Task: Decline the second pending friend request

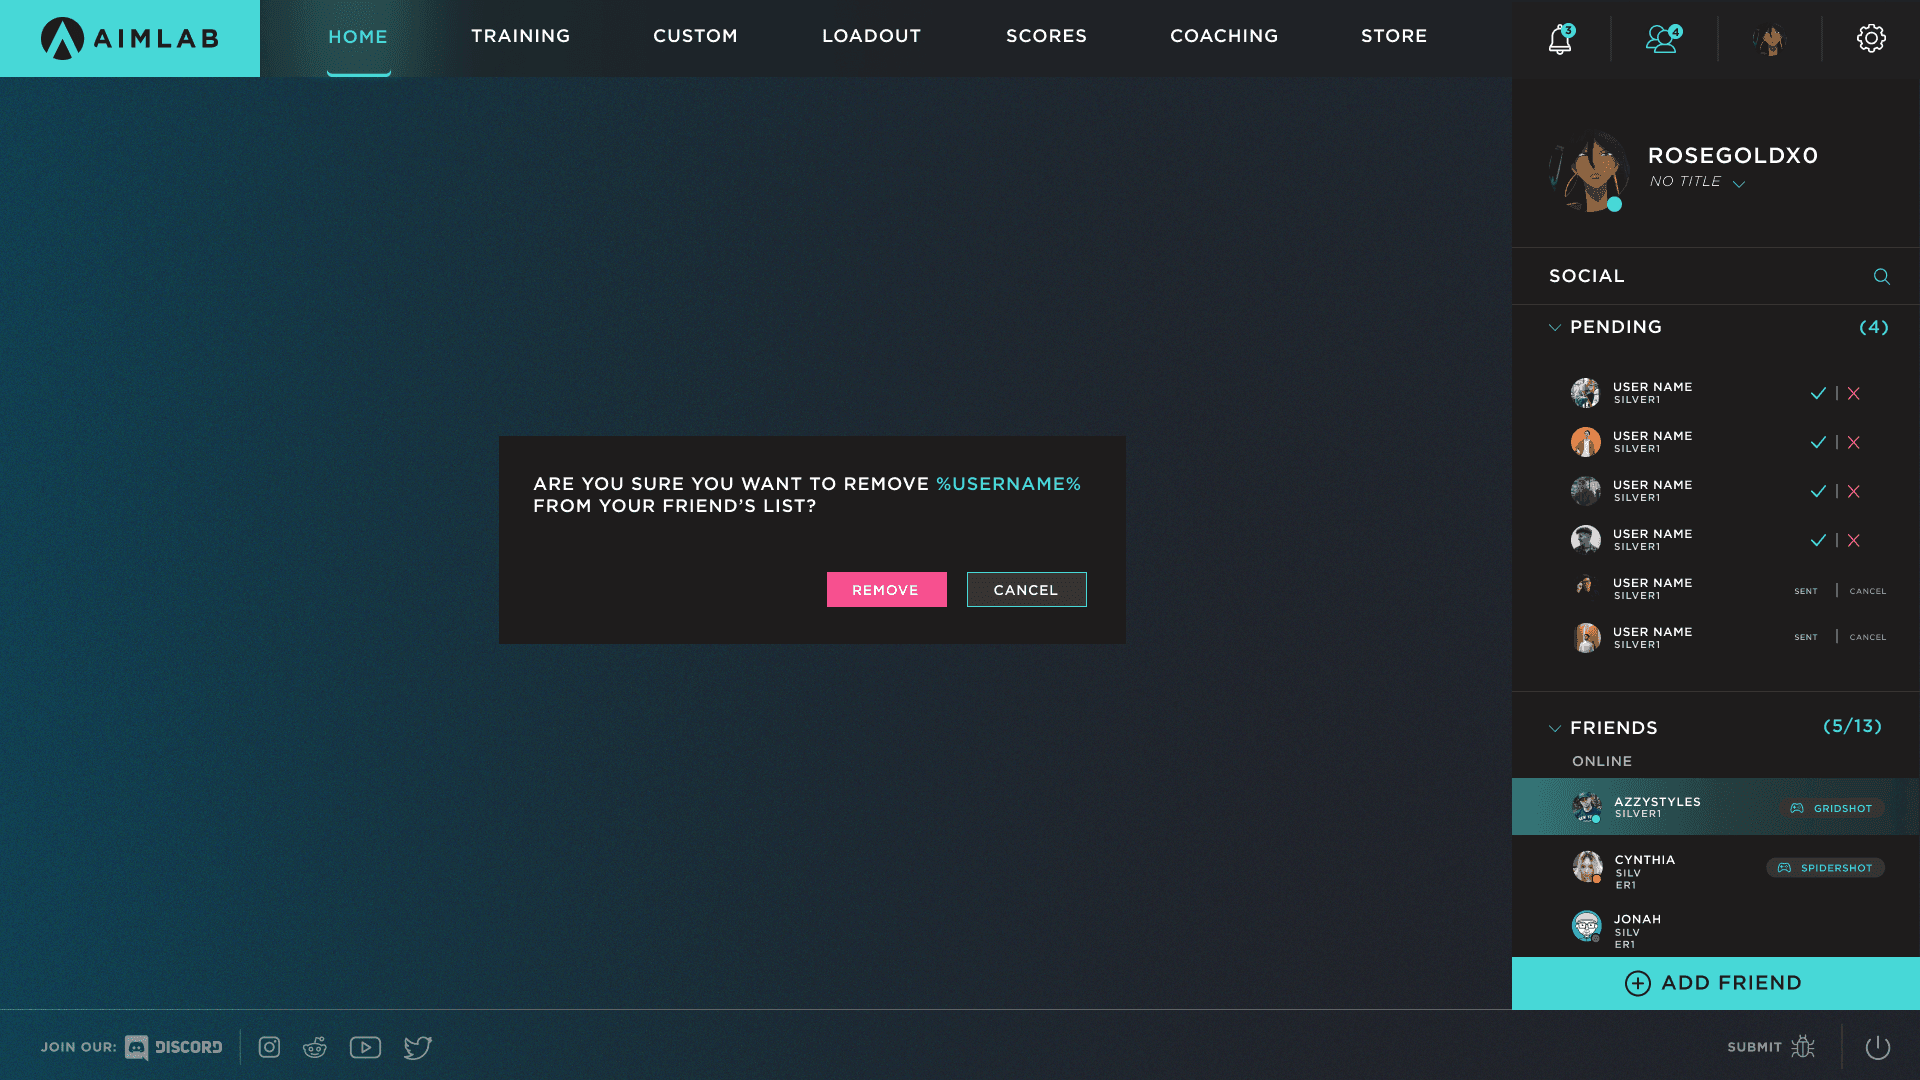Action: point(1854,443)
